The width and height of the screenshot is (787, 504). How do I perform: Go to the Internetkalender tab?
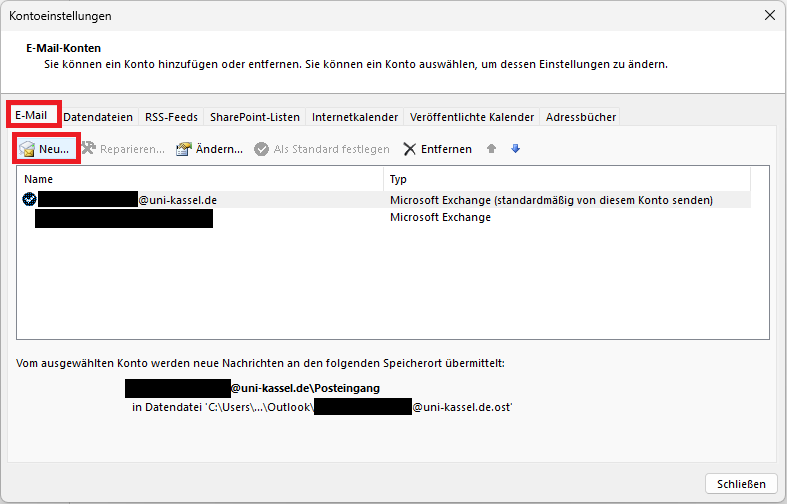pos(355,117)
